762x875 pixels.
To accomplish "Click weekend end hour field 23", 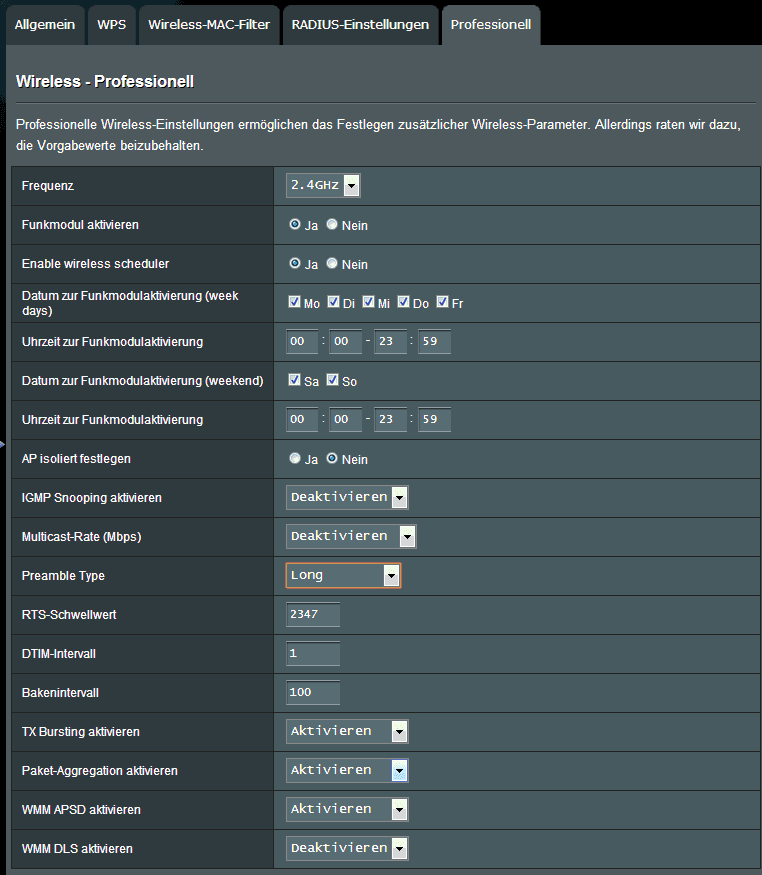I will pos(390,420).
